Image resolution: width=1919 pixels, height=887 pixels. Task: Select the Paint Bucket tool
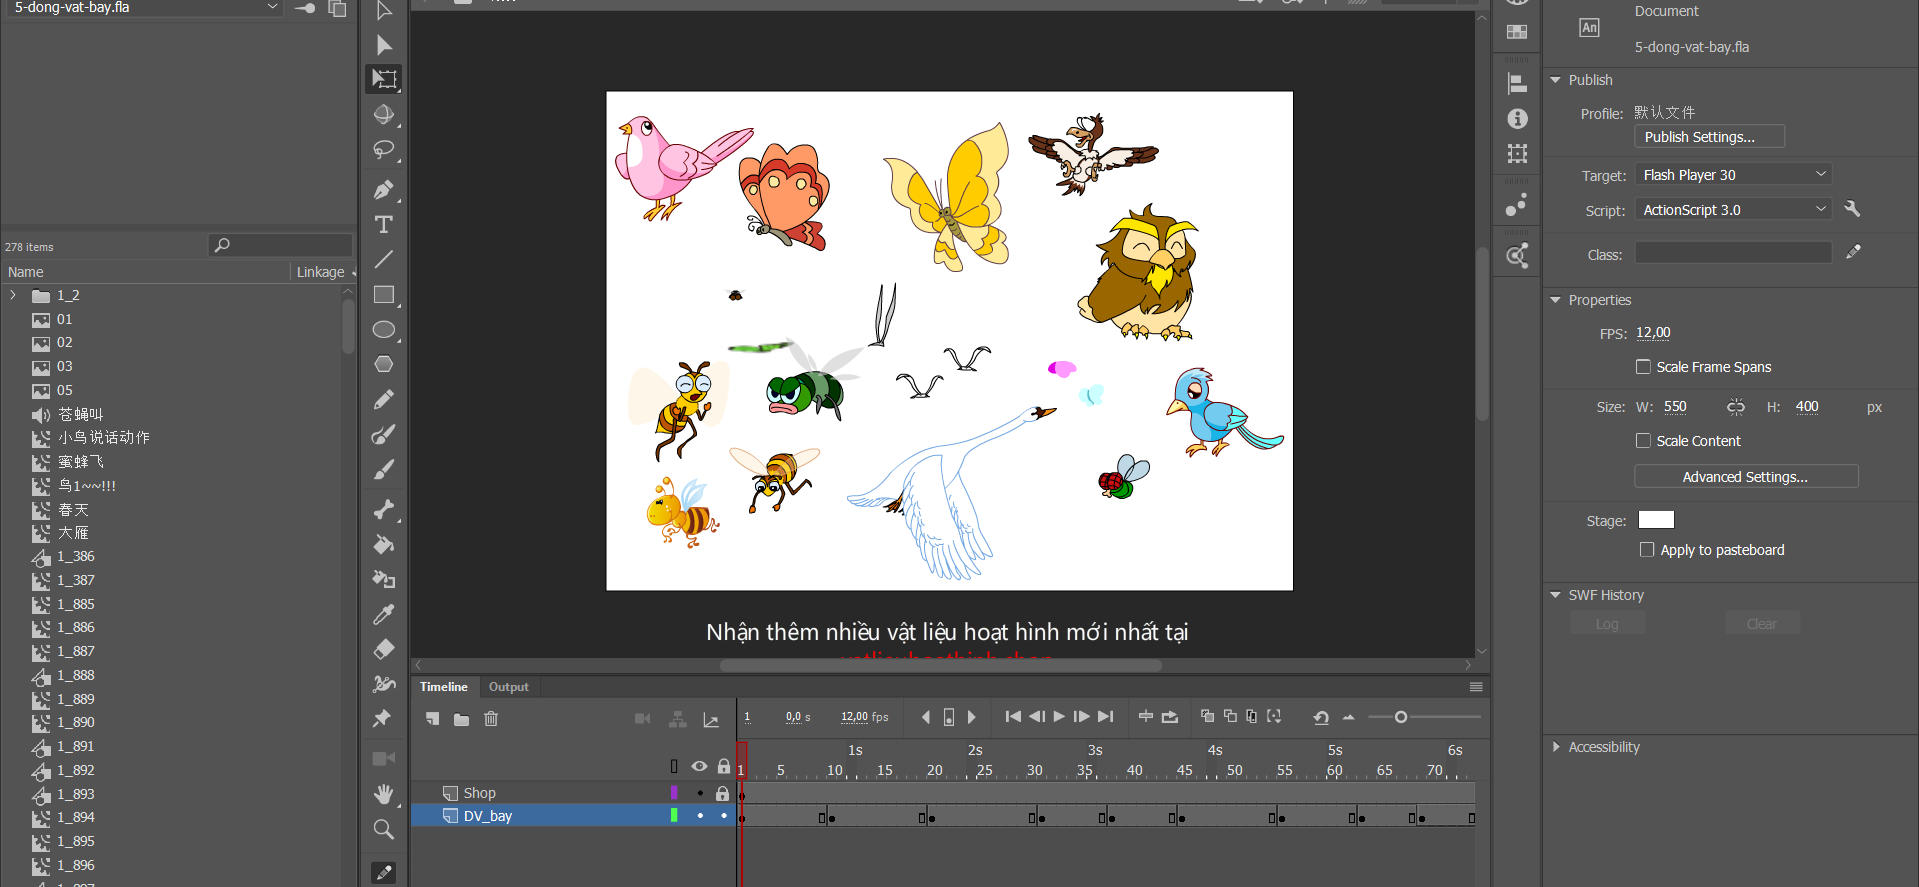tap(383, 545)
